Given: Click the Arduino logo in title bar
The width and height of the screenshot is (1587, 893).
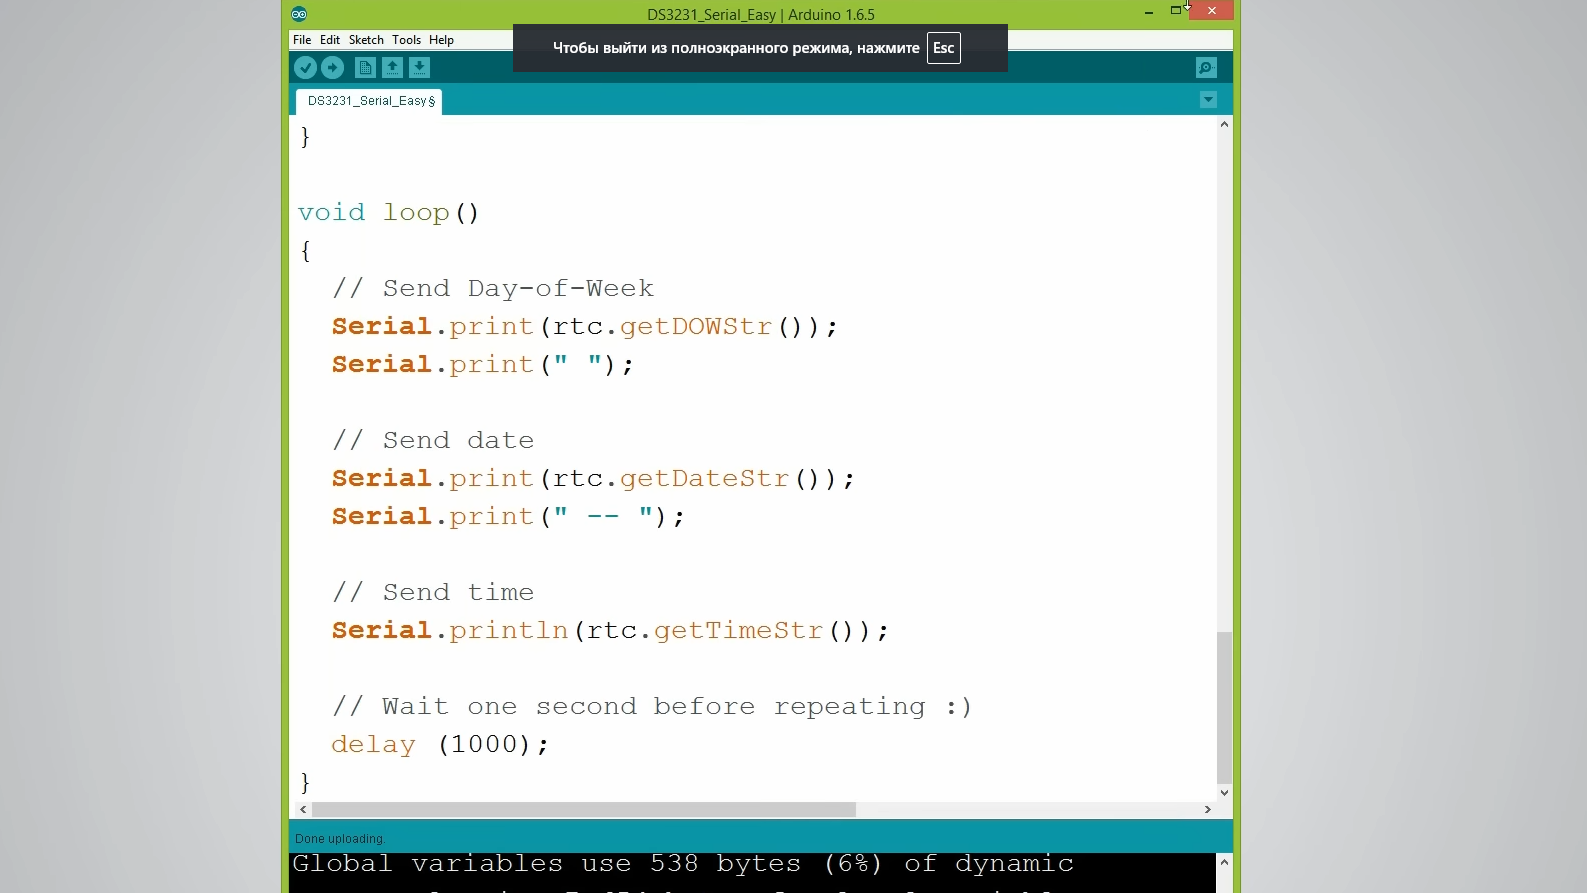Looking at the screenshot, I should click(299, 14).
